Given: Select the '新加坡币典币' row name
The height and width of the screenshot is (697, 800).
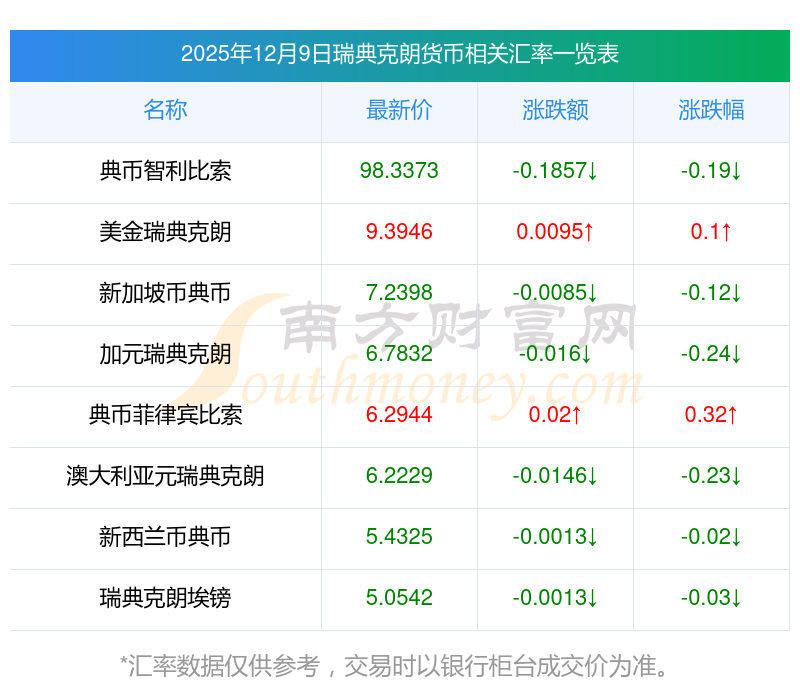Looking at the screenshot, I should [165, 293].
